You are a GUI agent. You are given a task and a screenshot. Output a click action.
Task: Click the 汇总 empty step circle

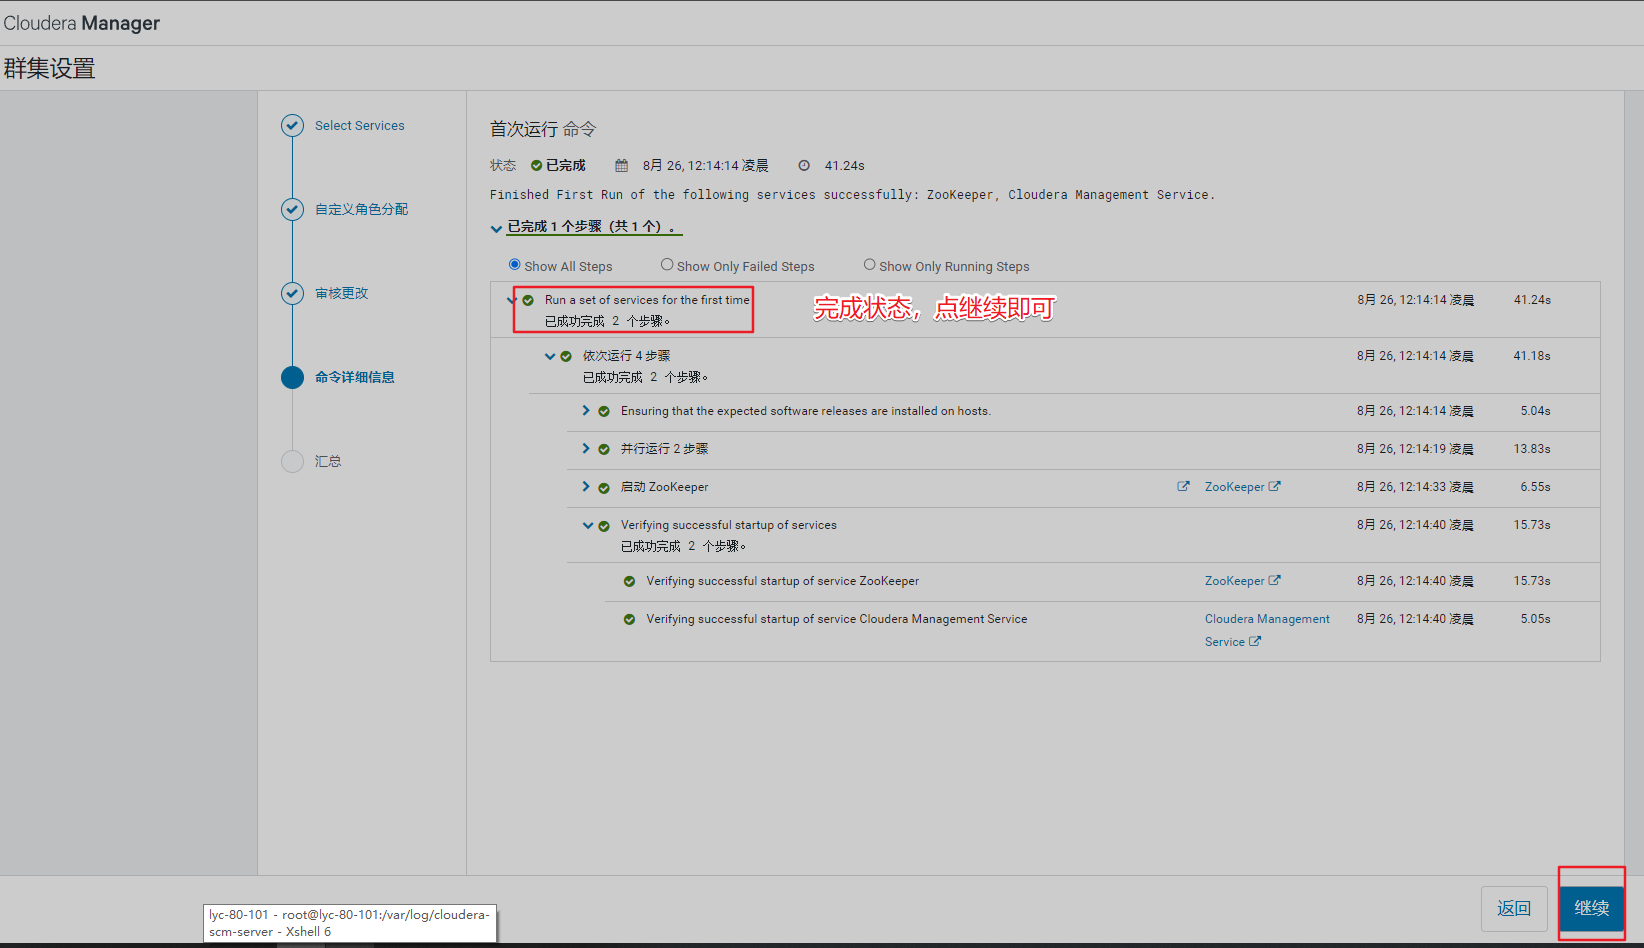tap(292, 461)
